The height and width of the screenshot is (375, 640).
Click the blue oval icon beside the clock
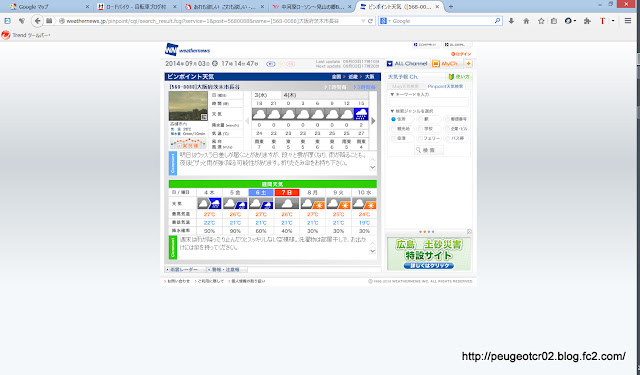[x=271, y=64]
